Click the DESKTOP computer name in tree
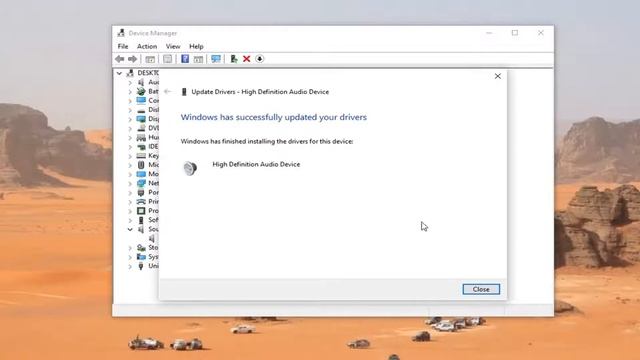Image resolution: width=640 pixels, height=360 pixels. click(x=148, y=73)
